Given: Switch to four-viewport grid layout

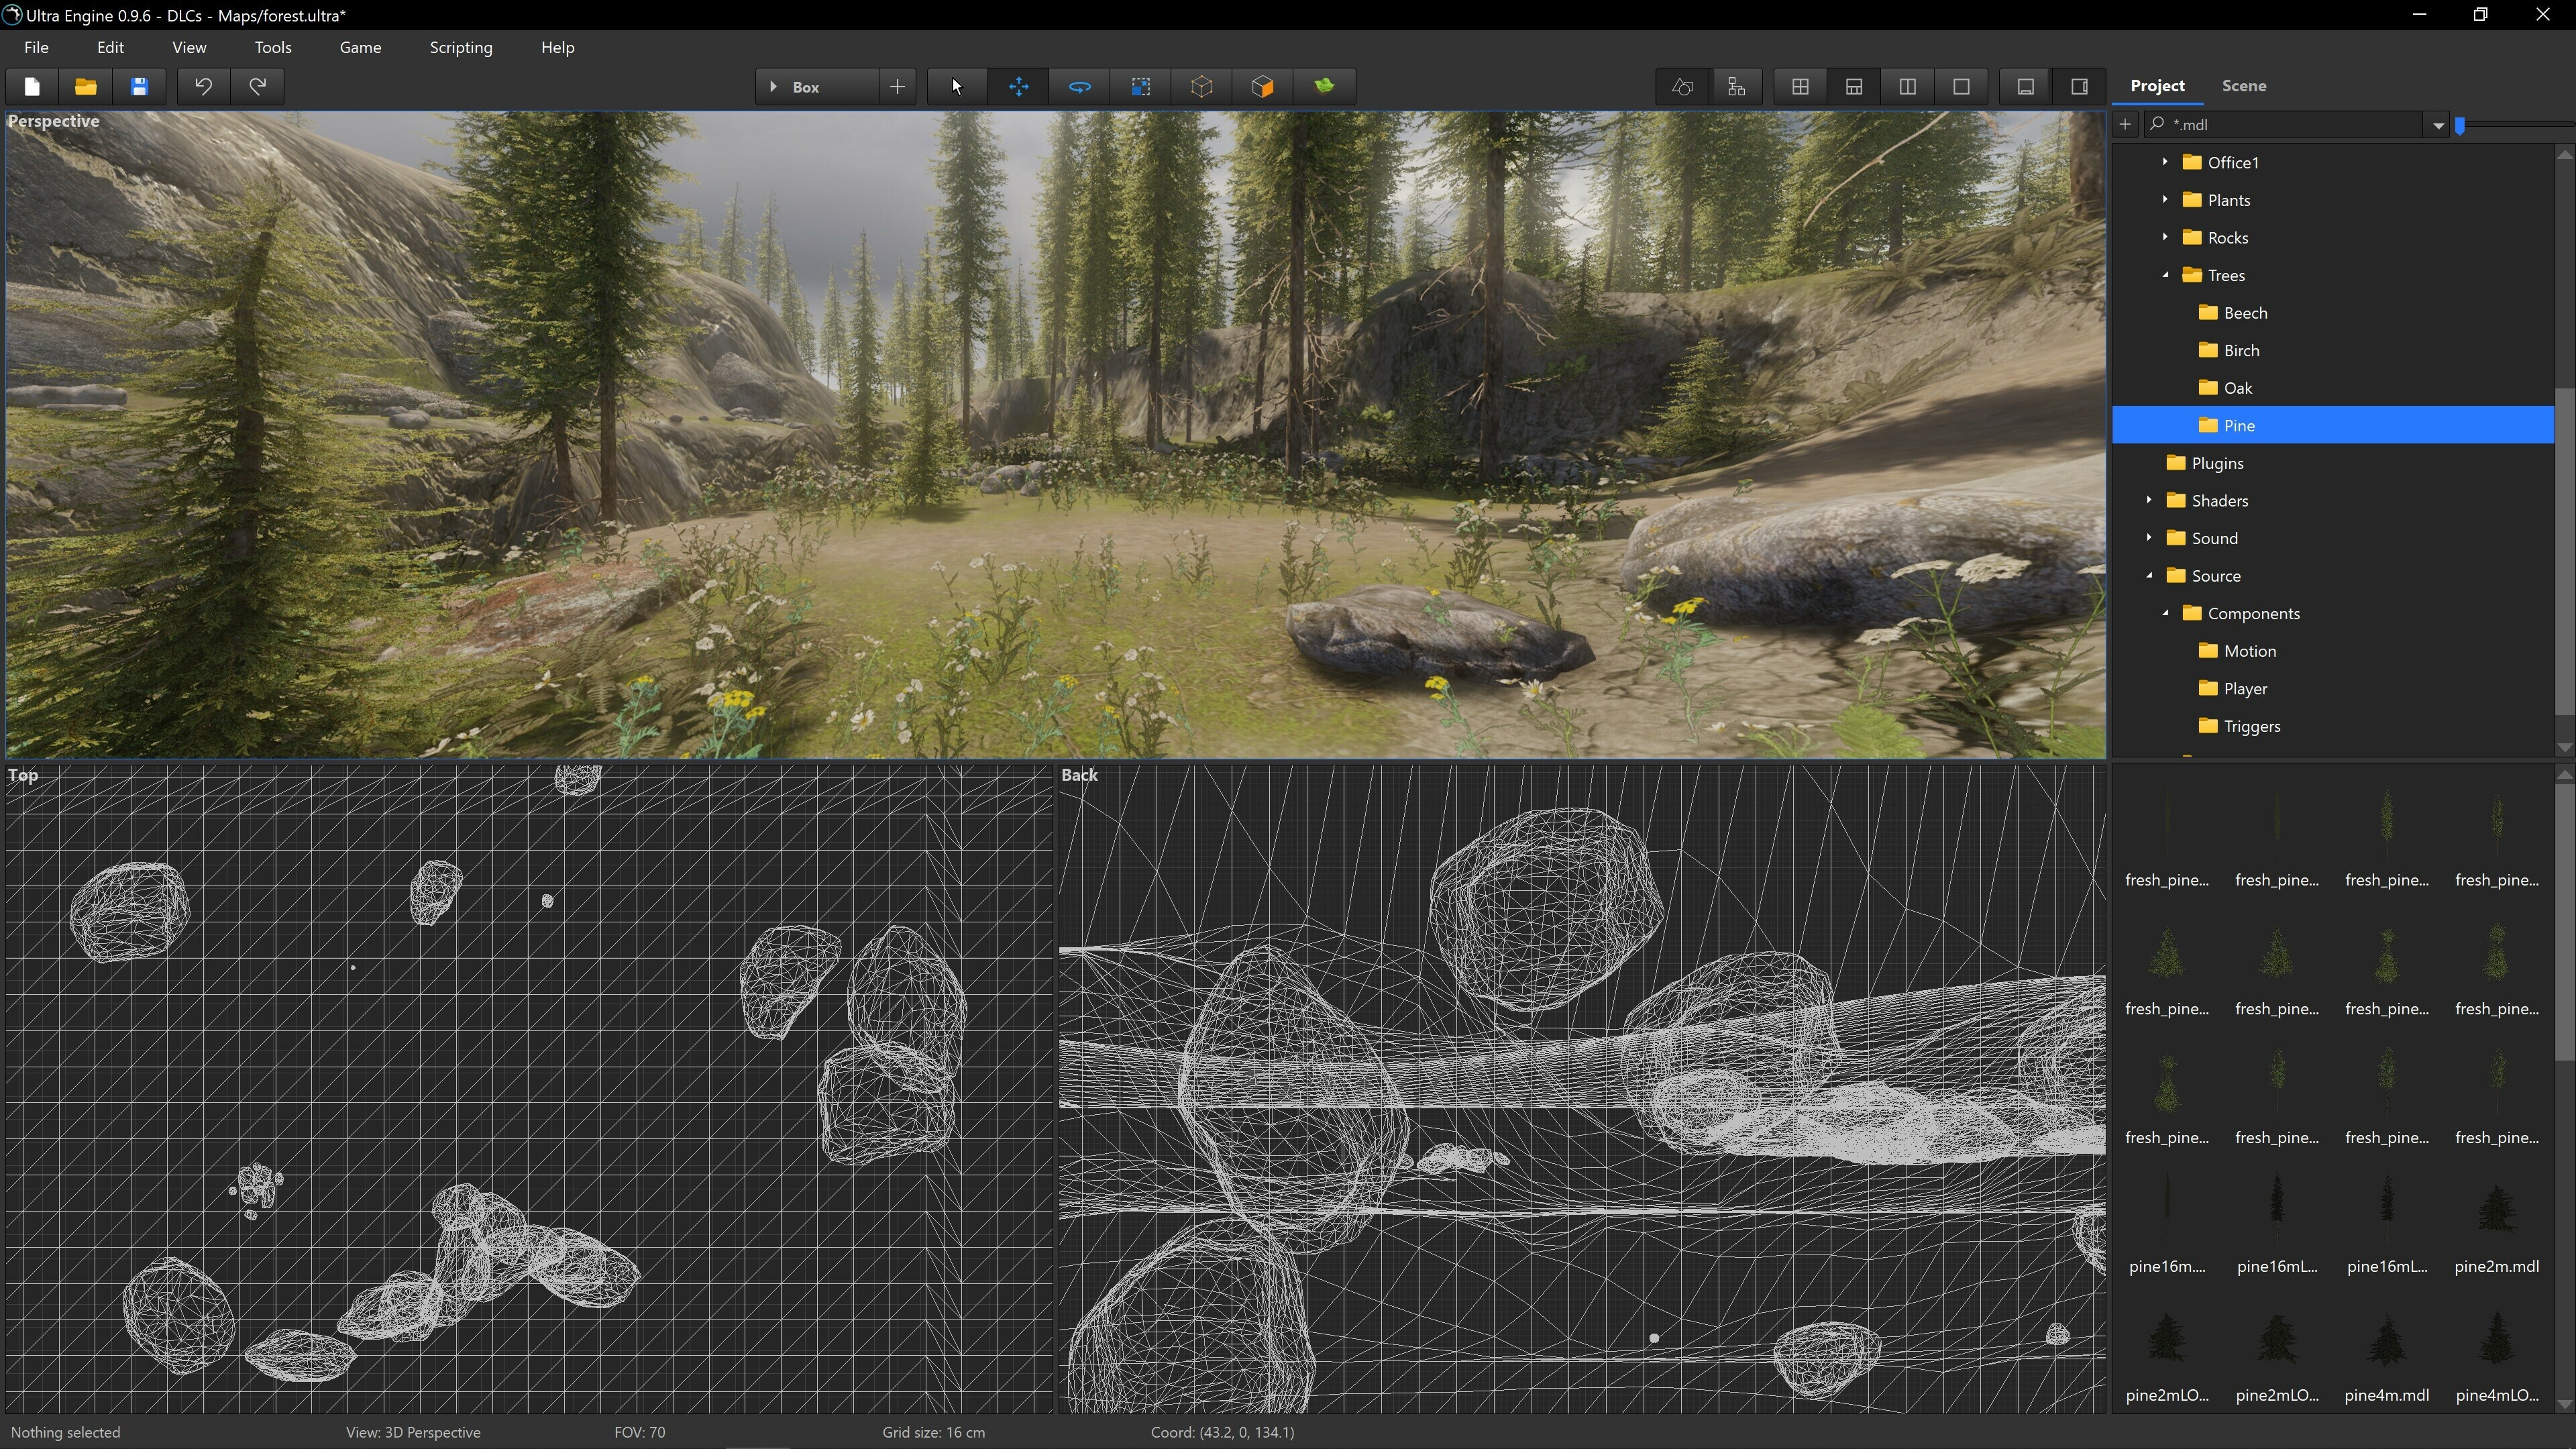Looking at the screenshot, I should [x=1800, y=87].
